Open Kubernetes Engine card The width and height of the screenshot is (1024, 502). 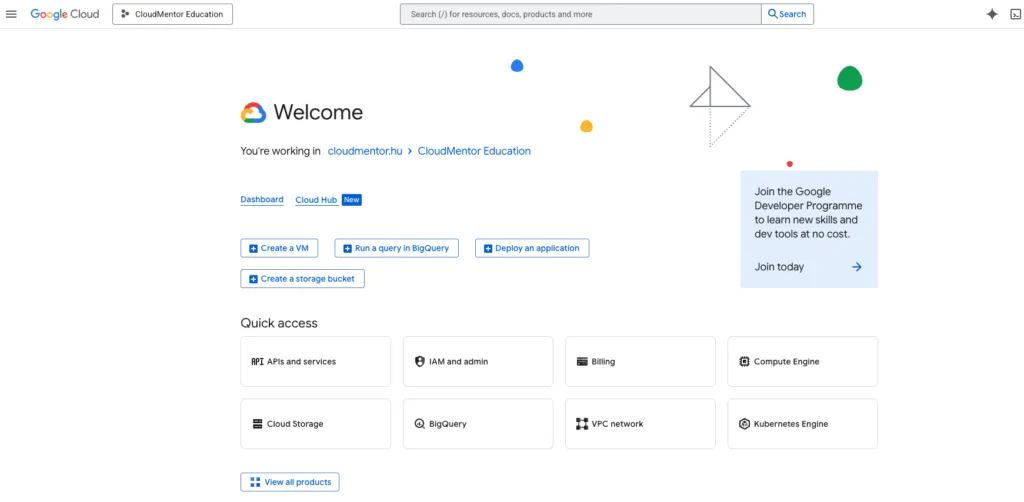[x=802, y=424]
